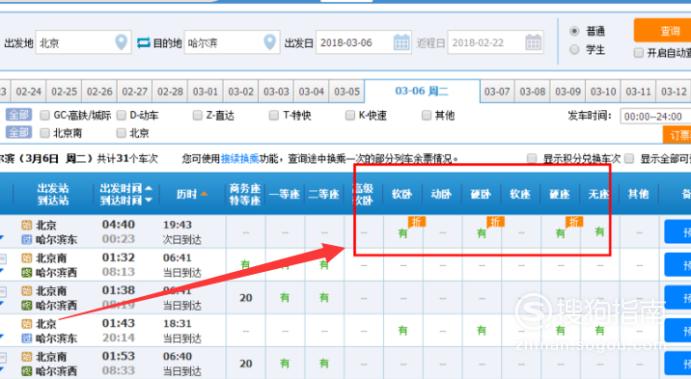This screenshot has height=379, width=691.
Task: Click the book button for the 04:40 train
Action: 678,231
